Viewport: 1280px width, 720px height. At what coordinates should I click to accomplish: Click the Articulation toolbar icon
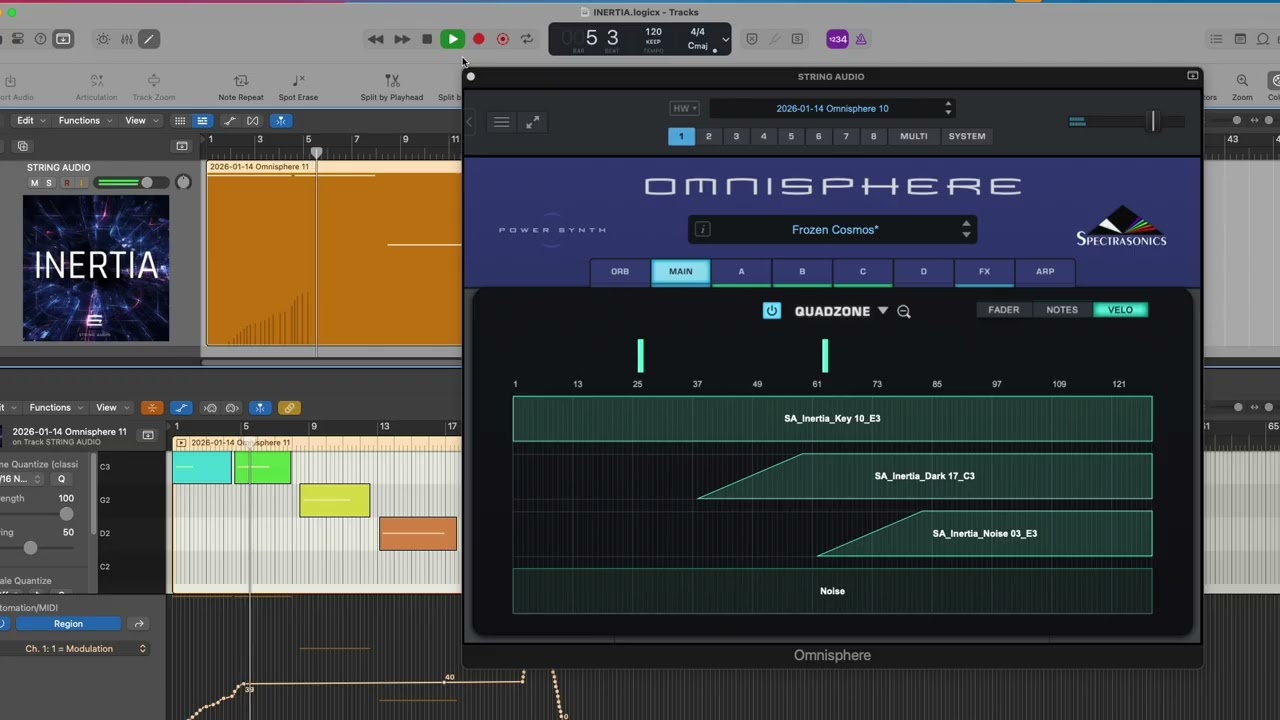[x=96, y=80]
